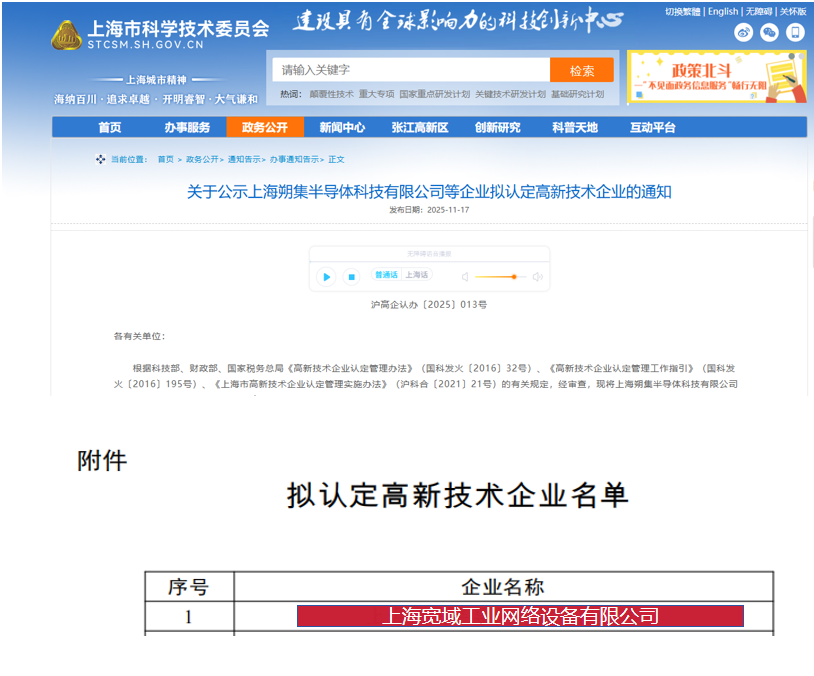Open the 新闻中心 navigation menu

[342, 127]
